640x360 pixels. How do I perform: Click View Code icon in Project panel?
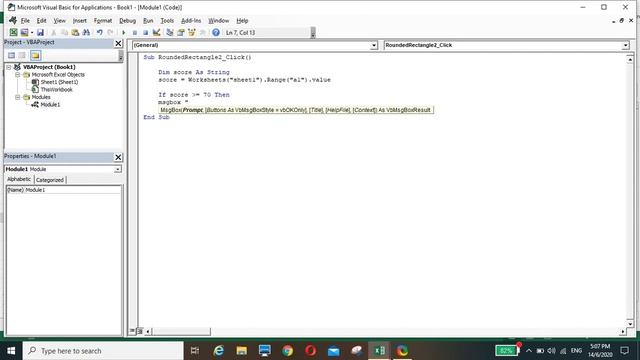[x=11, y=55]
